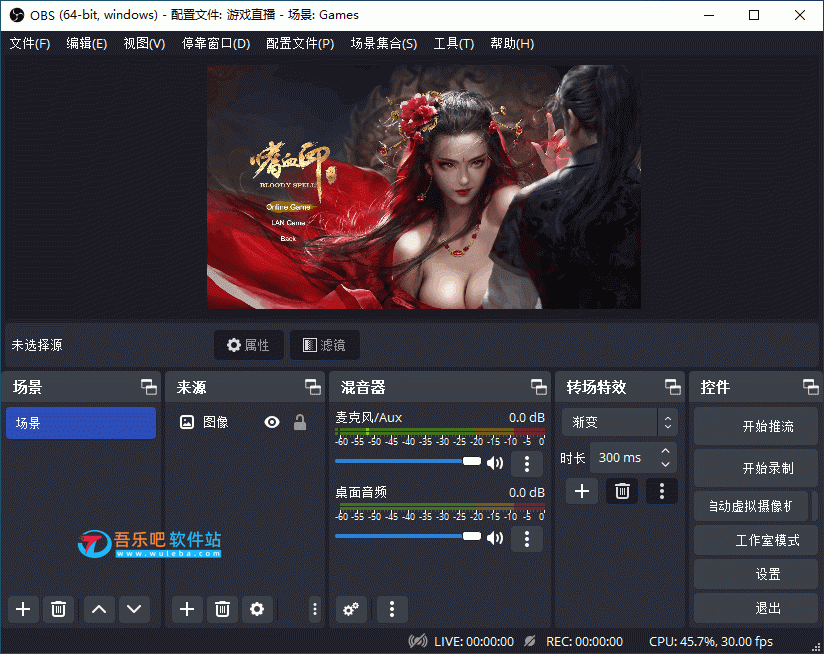
Task: Click the CPU: 45.7%, 30.00 fps status
Action: pos(710,641)
